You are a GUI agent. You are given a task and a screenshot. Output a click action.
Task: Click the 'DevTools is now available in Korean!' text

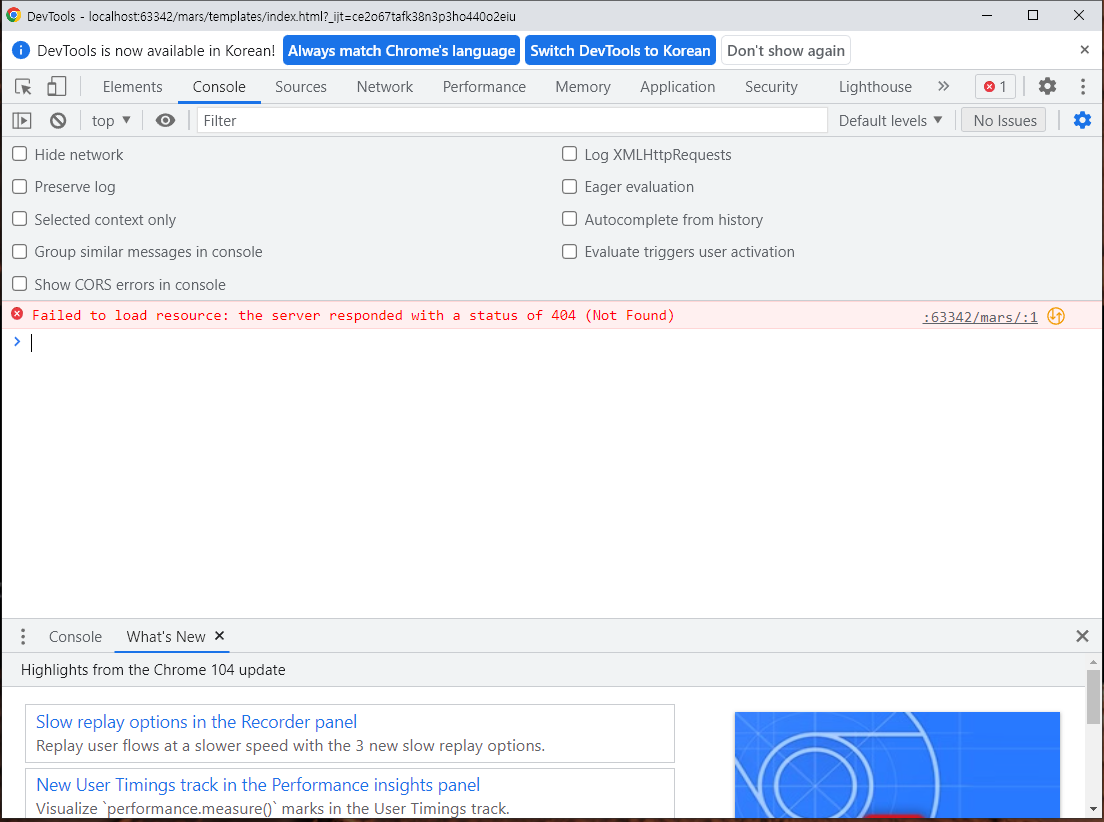pyautogui.click(x=156, y=50)
